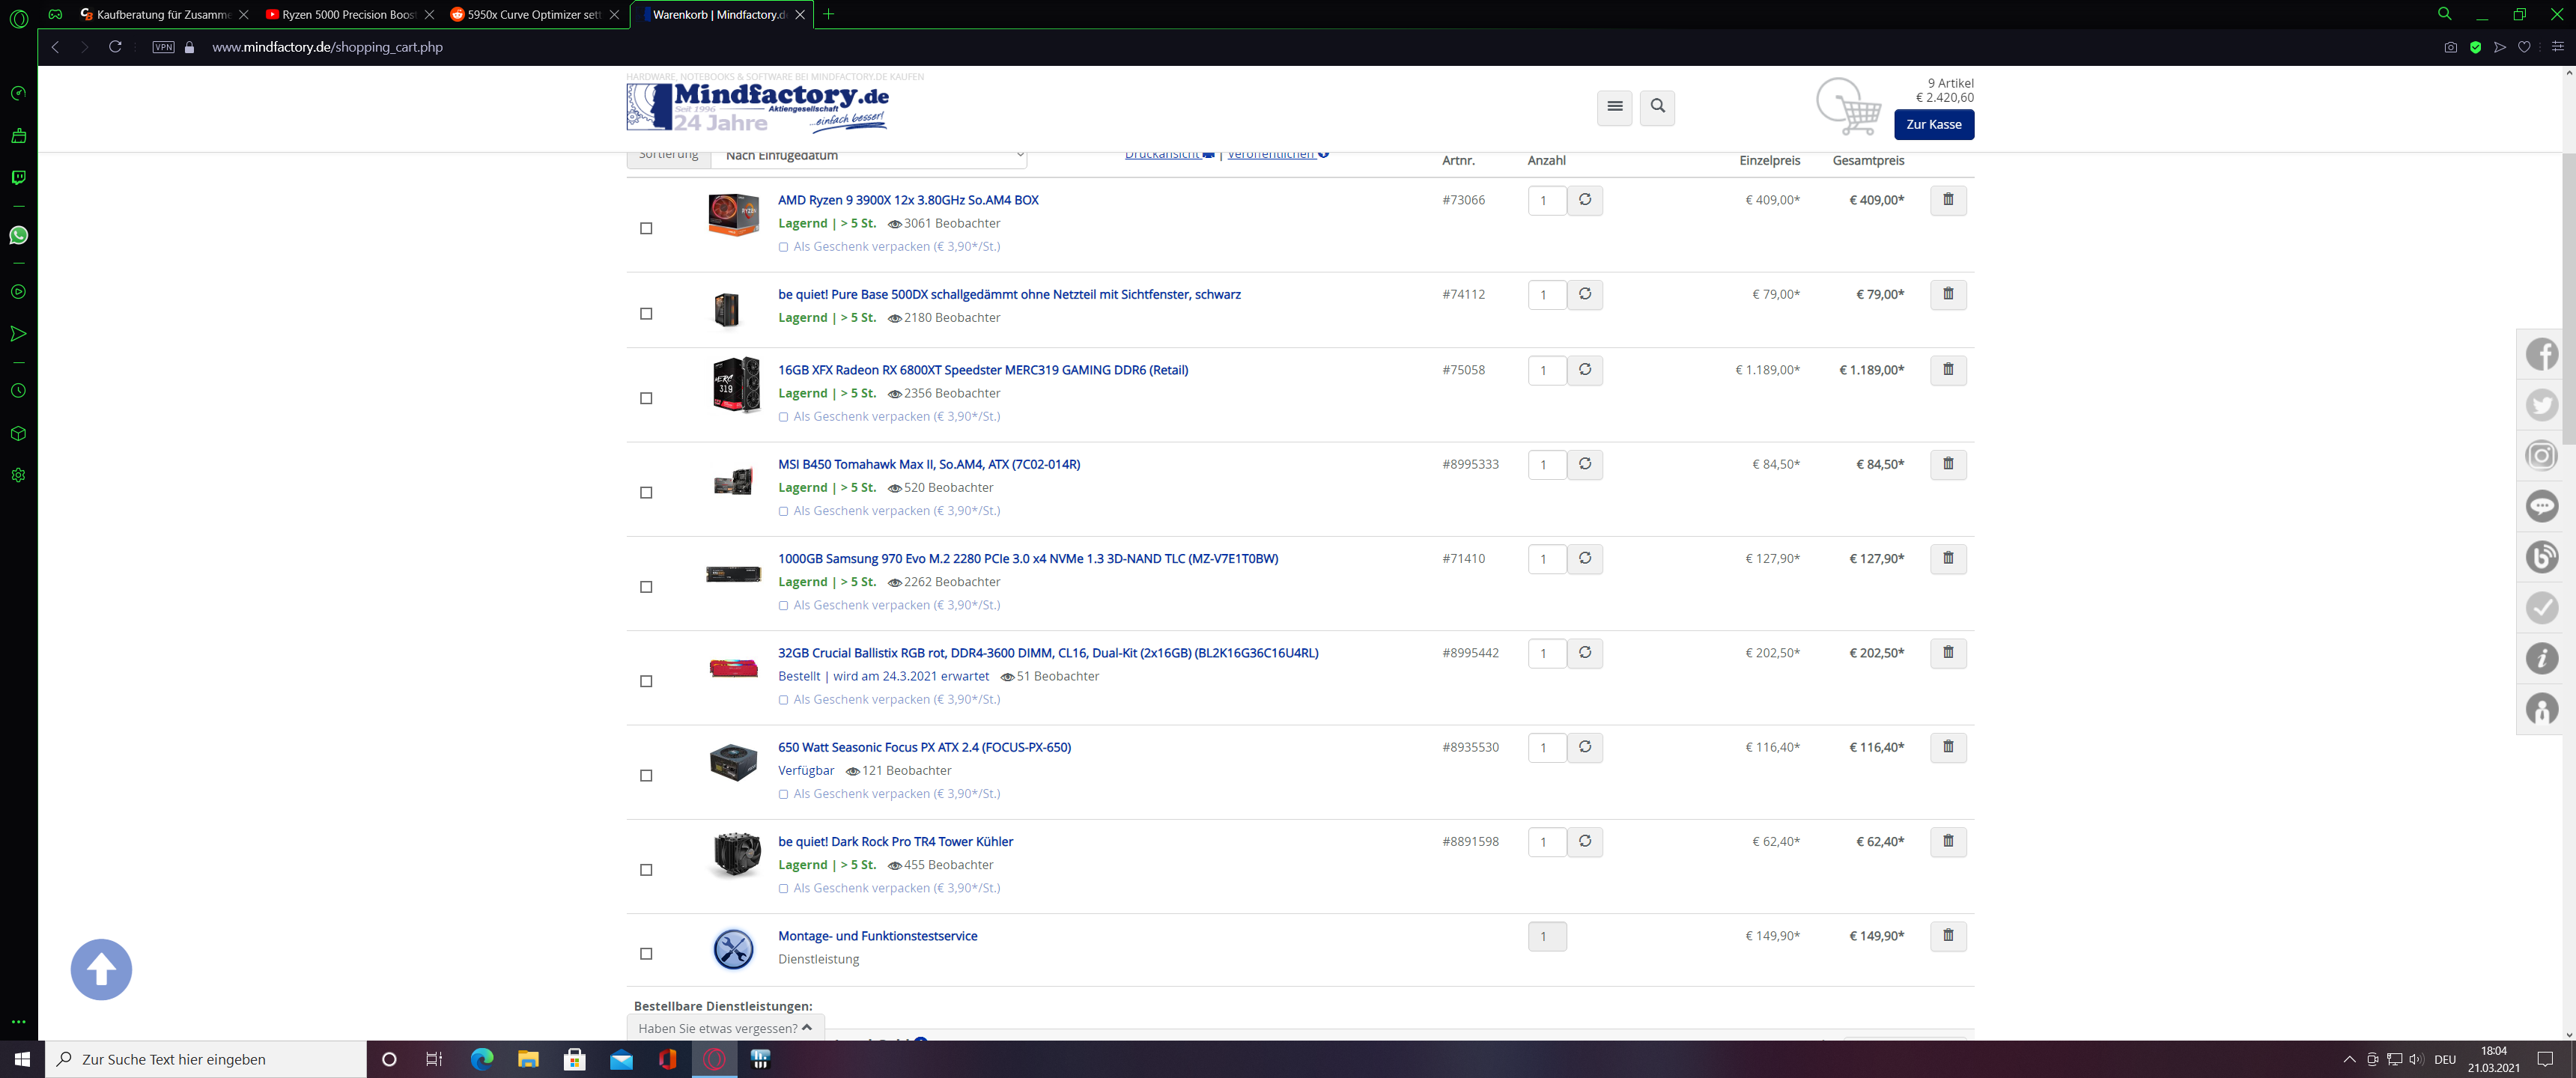This screenshot has height=1078, width=2576.
Task: Click the Facebook icon in the side panel
Action: pyautogui.click(x=2541, y=354)
